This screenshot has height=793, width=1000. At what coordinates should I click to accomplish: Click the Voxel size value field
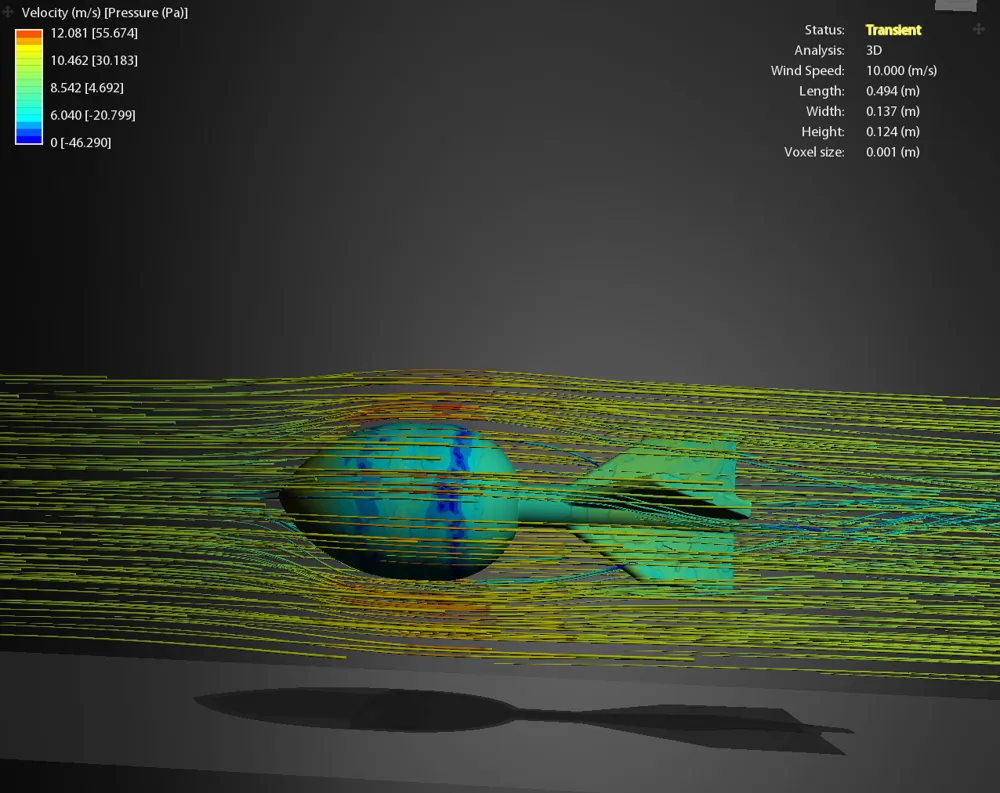pyautogui.click(x=893, y=151)
